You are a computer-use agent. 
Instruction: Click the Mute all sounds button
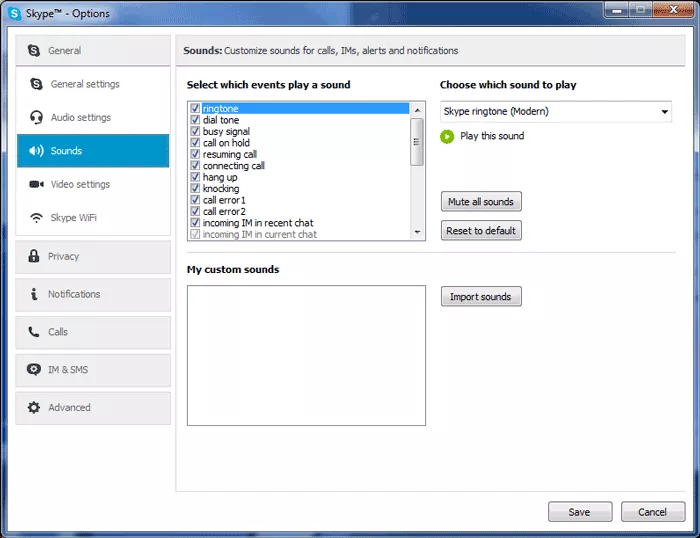click(481, 202)
